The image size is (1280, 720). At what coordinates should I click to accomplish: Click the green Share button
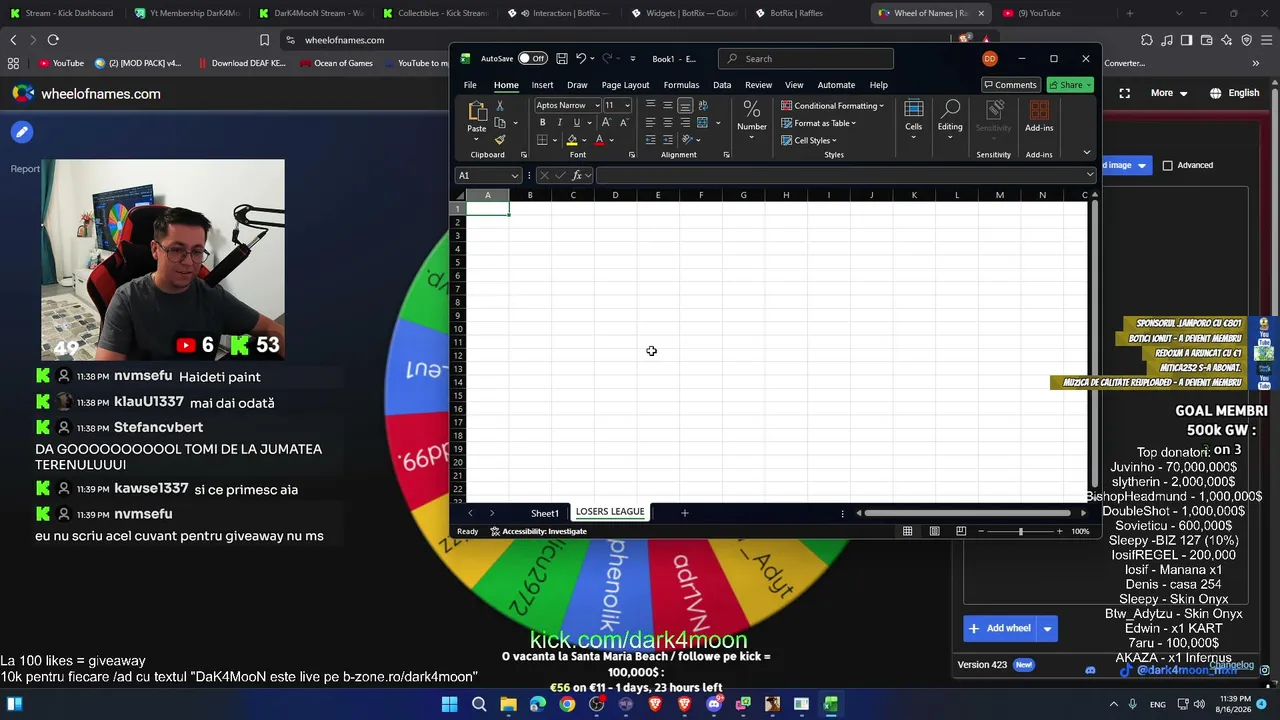pyautogui.click(x=1070, y=85)
